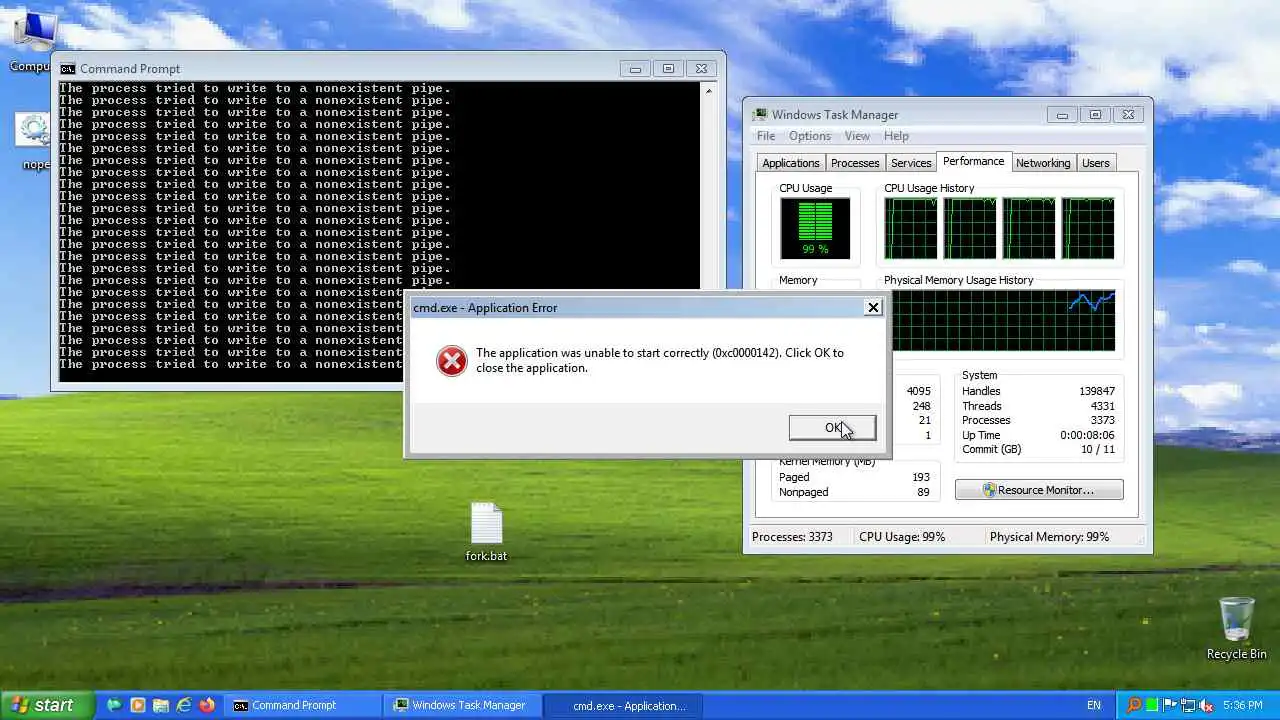Click the muted volume tray icon
This screenshot has width=1280, height=720.
1205,705
